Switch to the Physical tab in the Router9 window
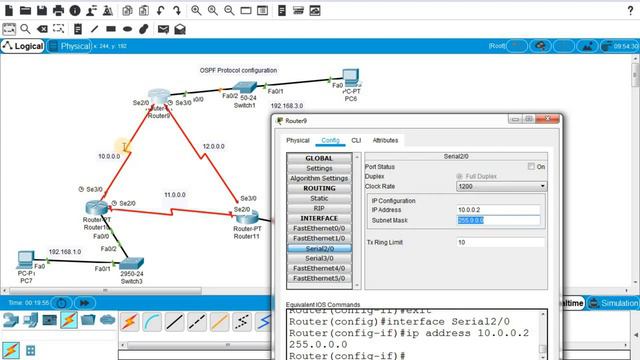This screenshot has height=360, width=640. coord(298,140)
